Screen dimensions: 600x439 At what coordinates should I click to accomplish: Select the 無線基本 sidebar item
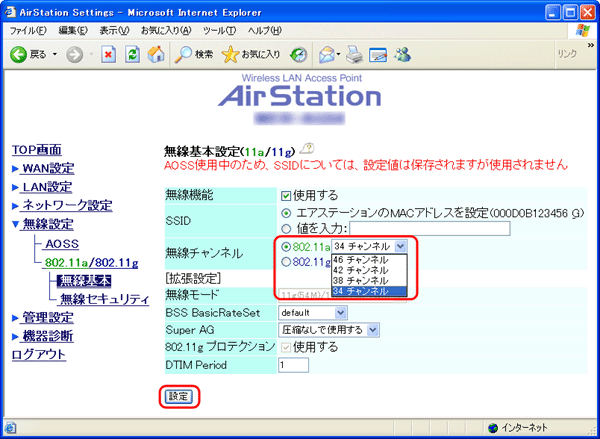pyautogui.click(x=84, y=281)
